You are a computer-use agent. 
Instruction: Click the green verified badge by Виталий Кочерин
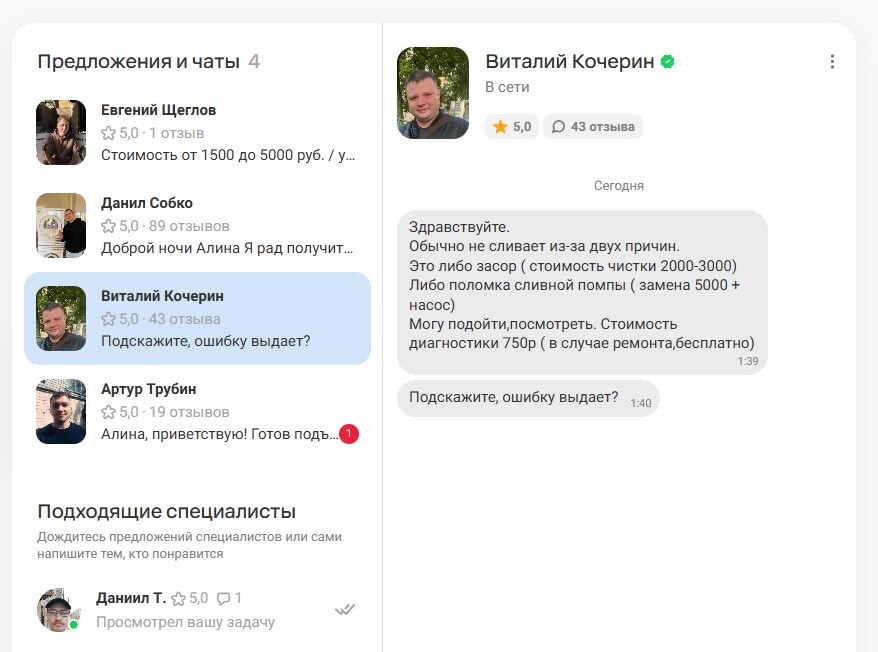pos(667,62)
